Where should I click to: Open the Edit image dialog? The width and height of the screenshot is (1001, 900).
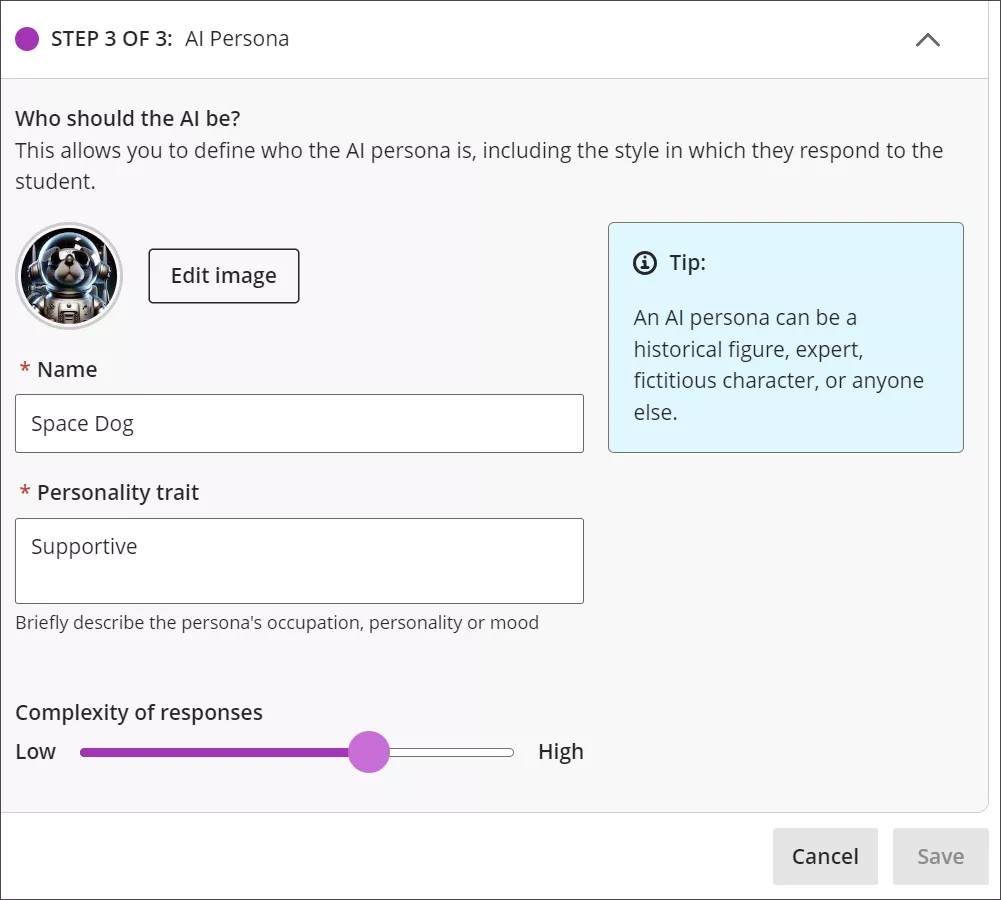[x=223, y=275]
